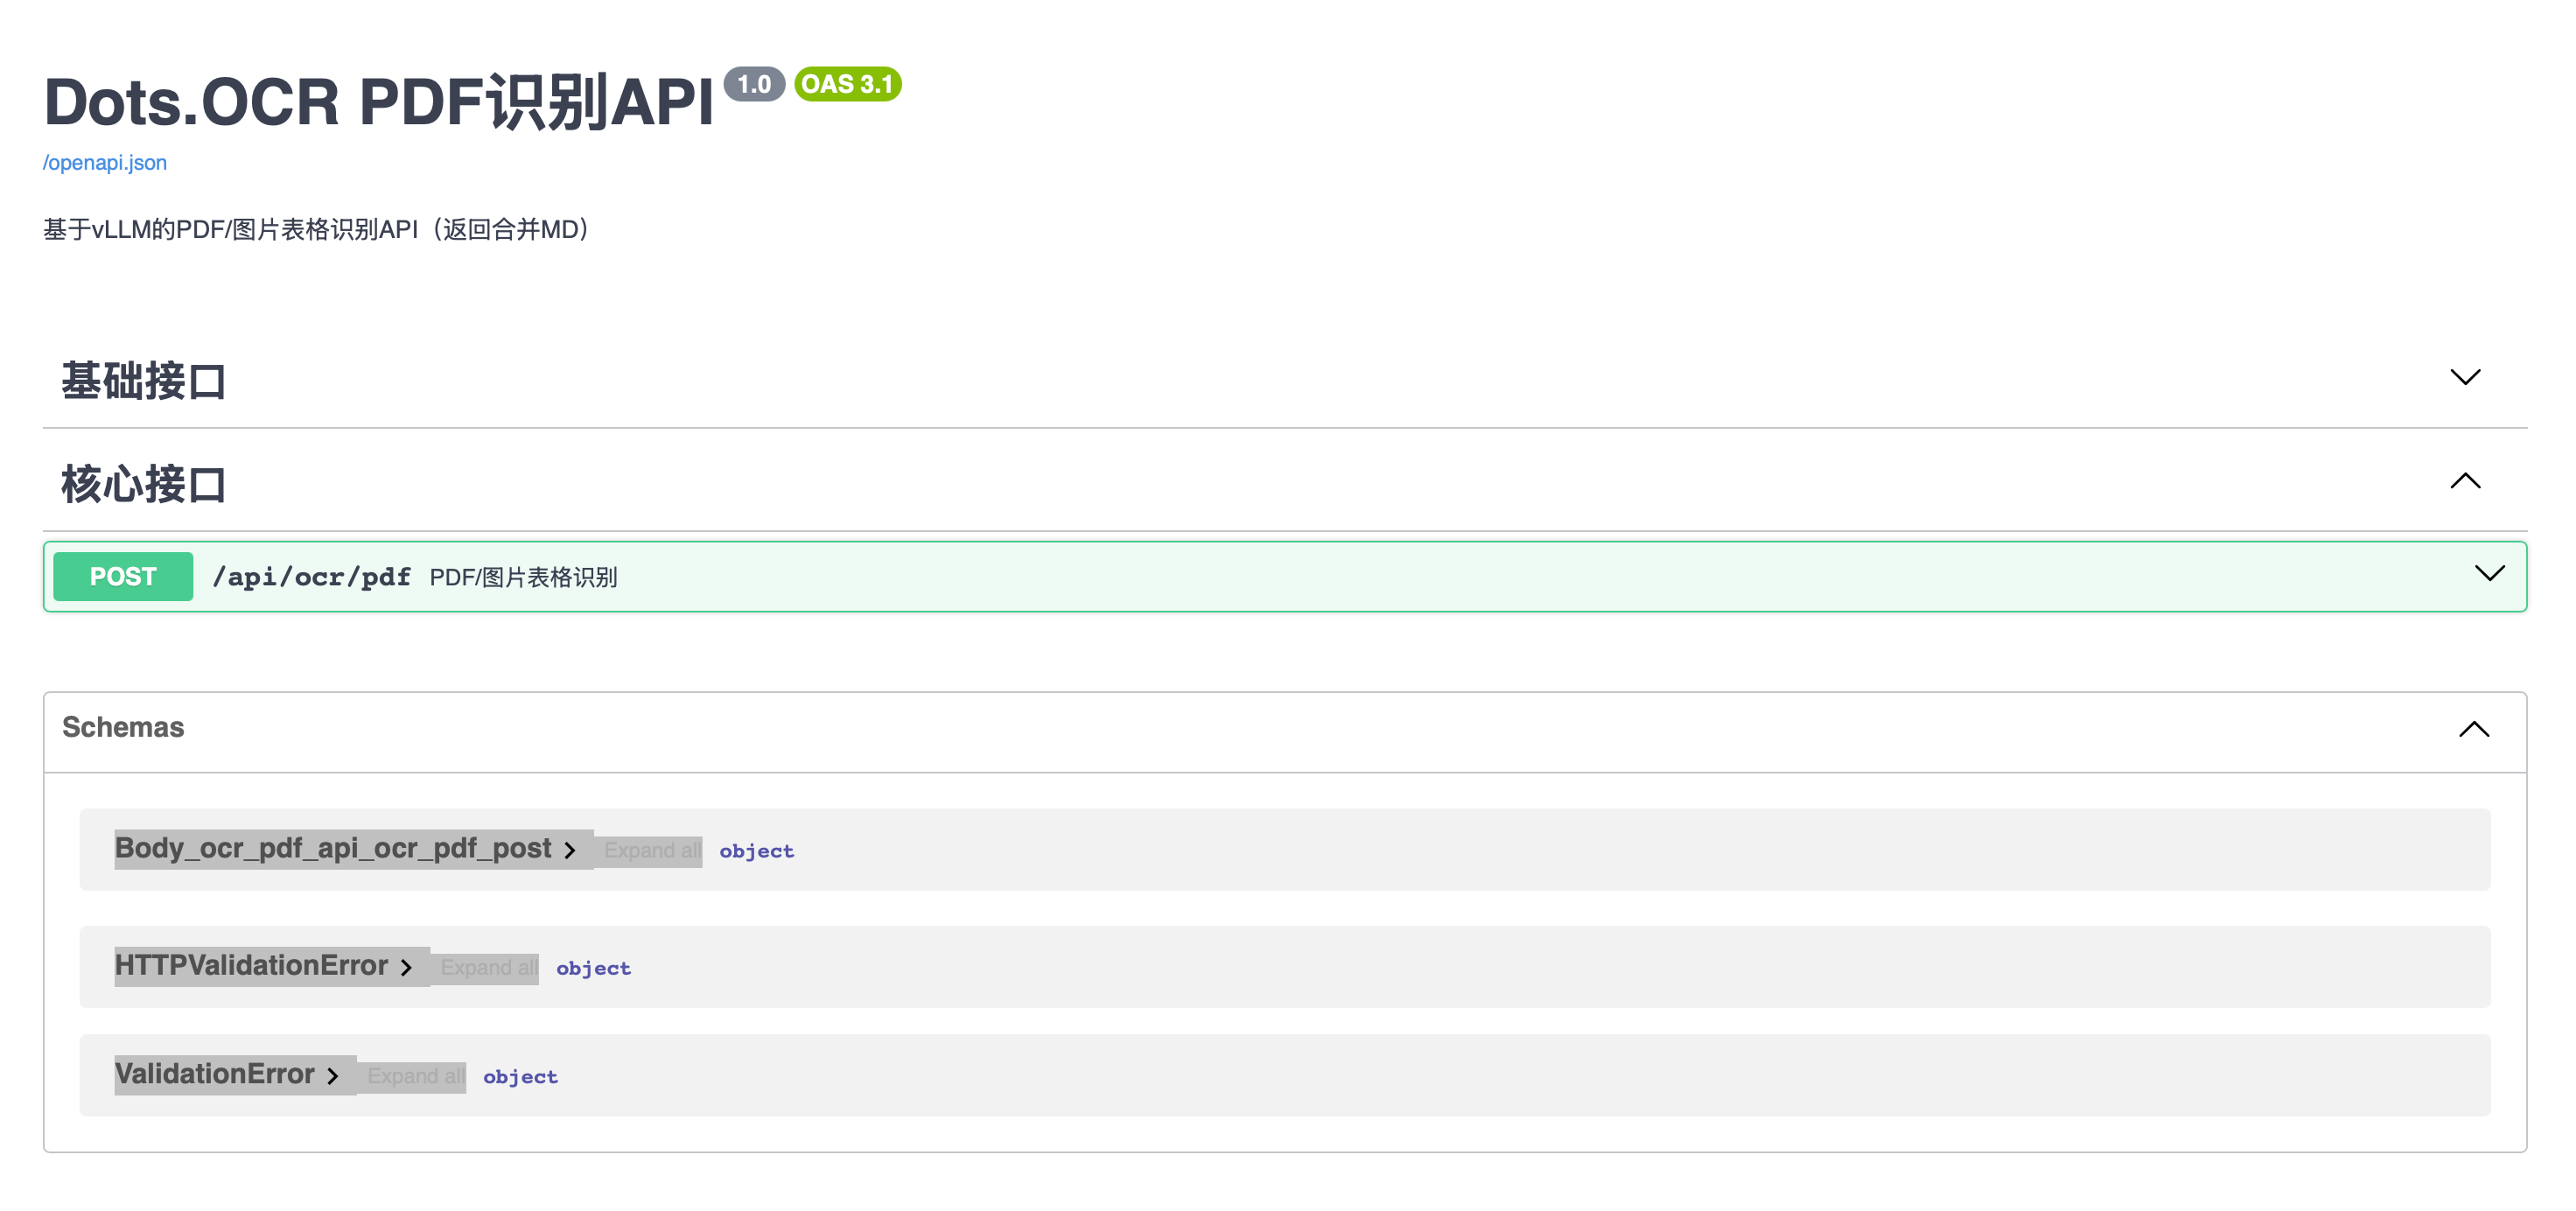This screenshot has width=2576, height=1211.
Task: Click the /api/ocr/pdf path text
Action: tap(311, 577)
